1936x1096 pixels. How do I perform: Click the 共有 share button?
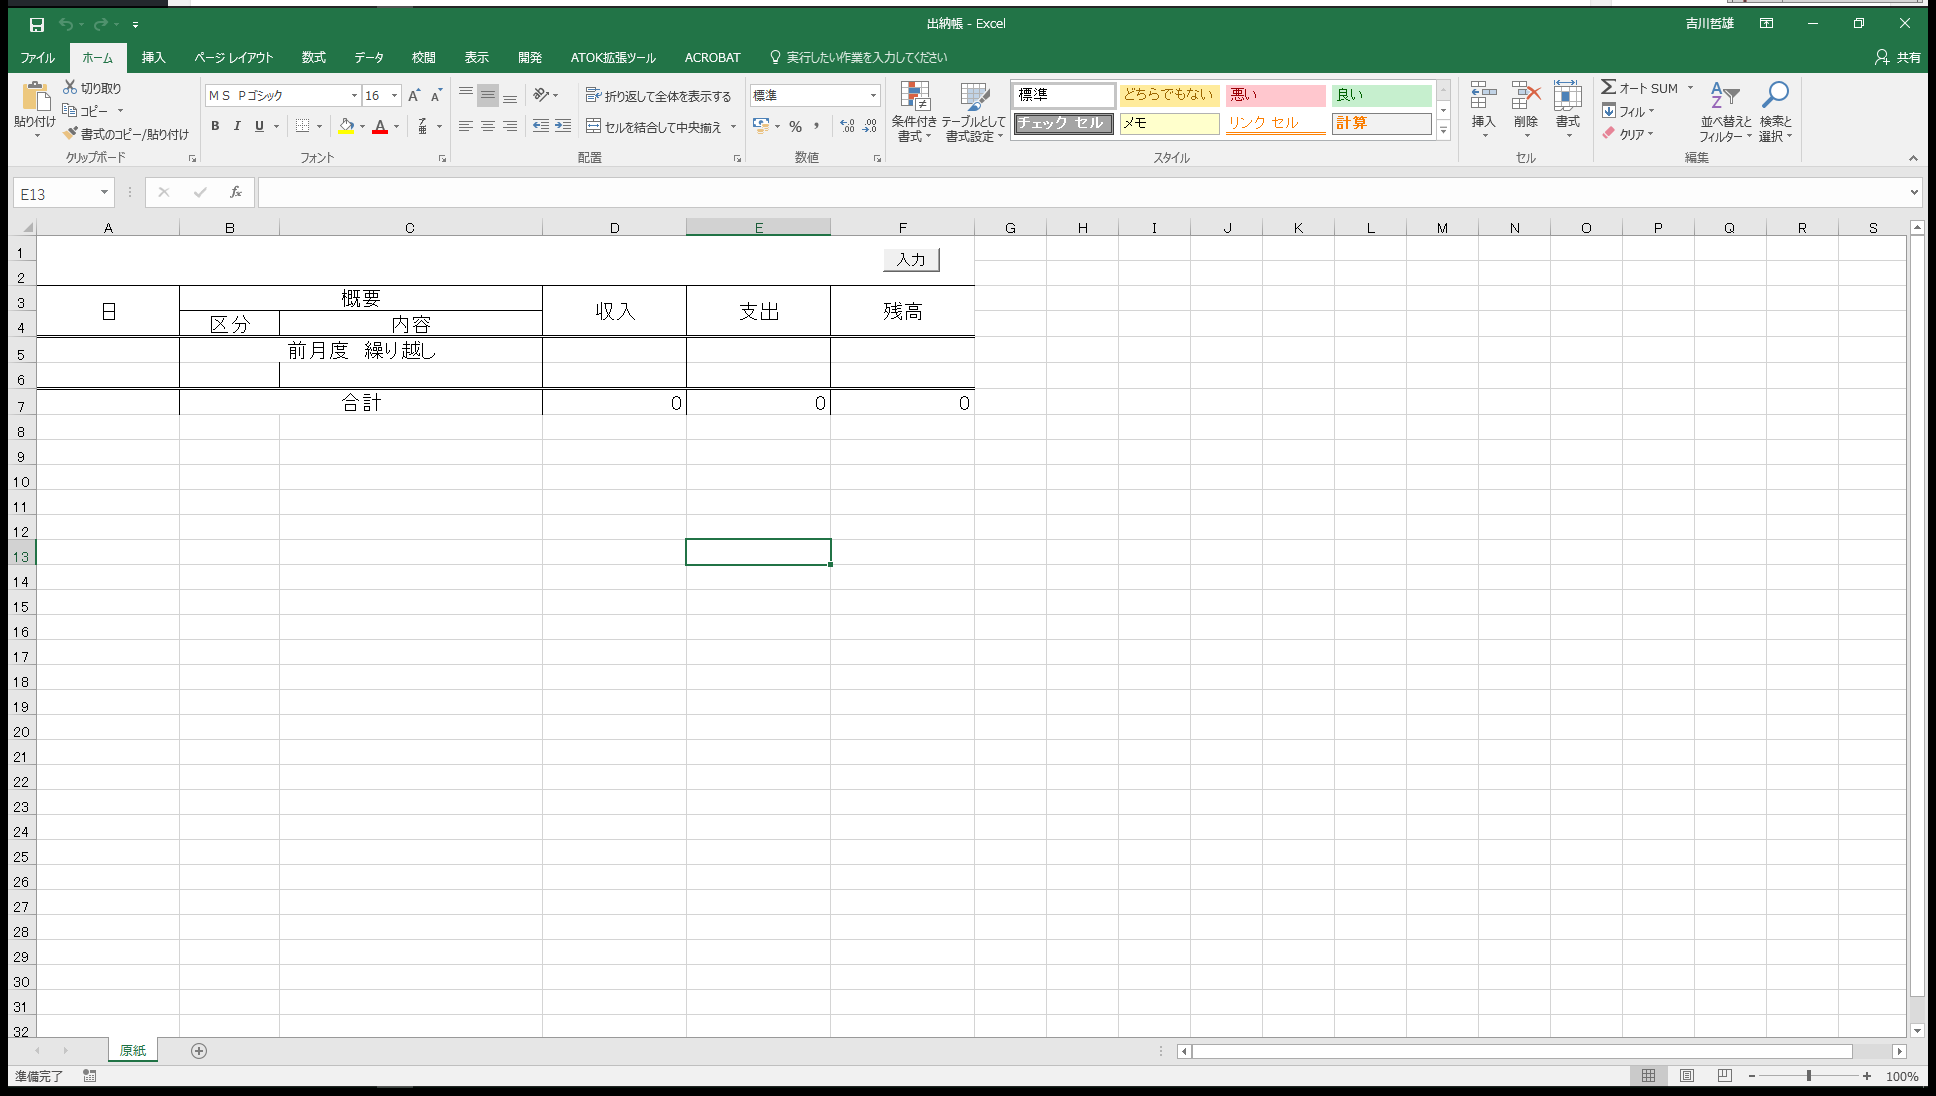(1898, 58)
